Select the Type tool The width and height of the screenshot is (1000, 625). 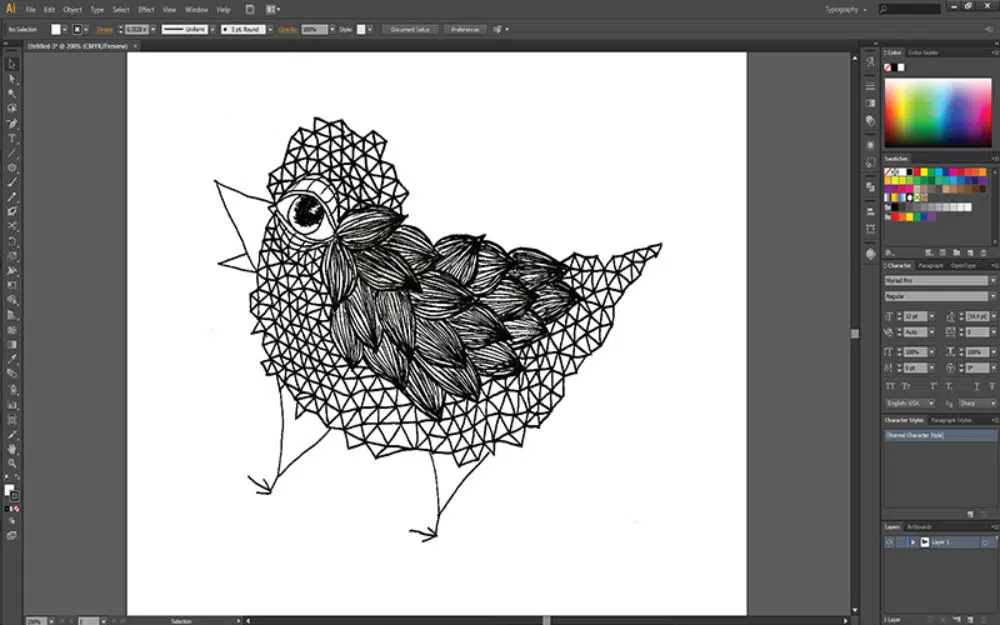click(x=13, y=138)
